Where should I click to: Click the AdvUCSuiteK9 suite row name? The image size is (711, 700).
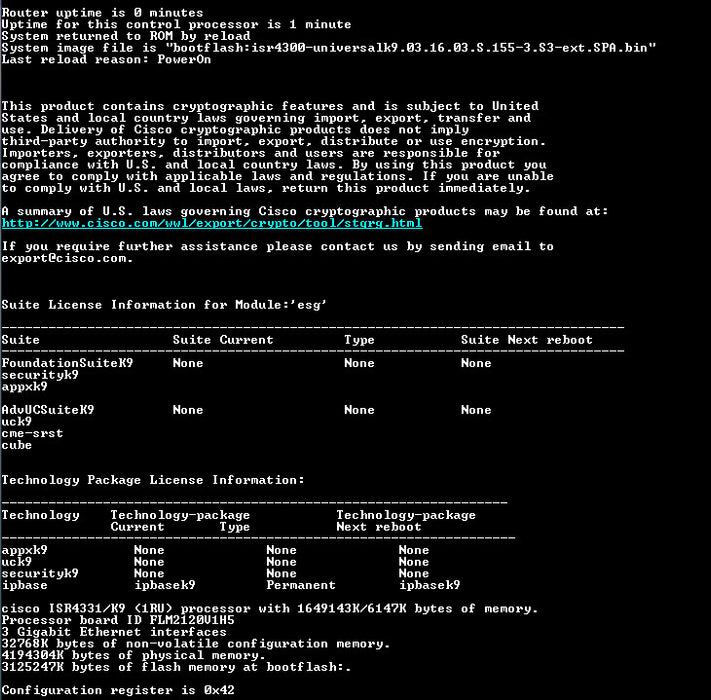[48, 410]
